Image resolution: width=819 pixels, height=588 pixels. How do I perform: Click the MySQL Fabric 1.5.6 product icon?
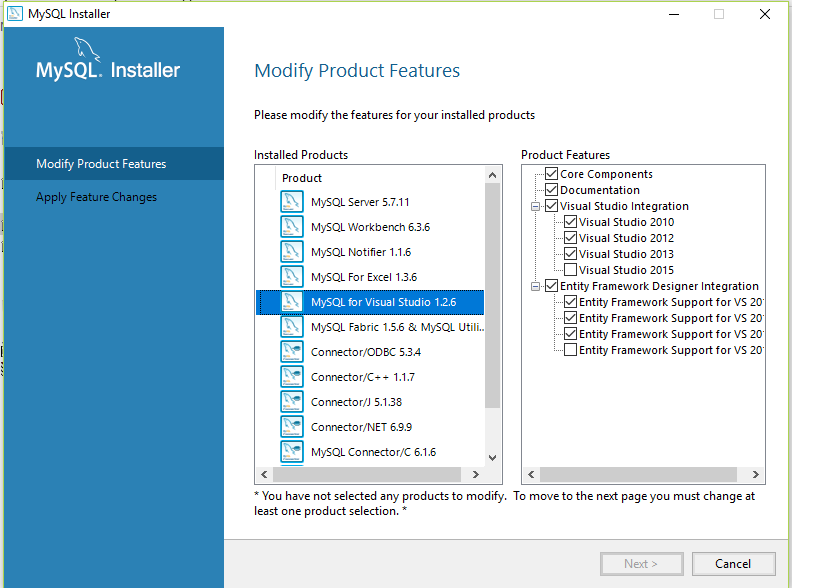coord(291,327)
